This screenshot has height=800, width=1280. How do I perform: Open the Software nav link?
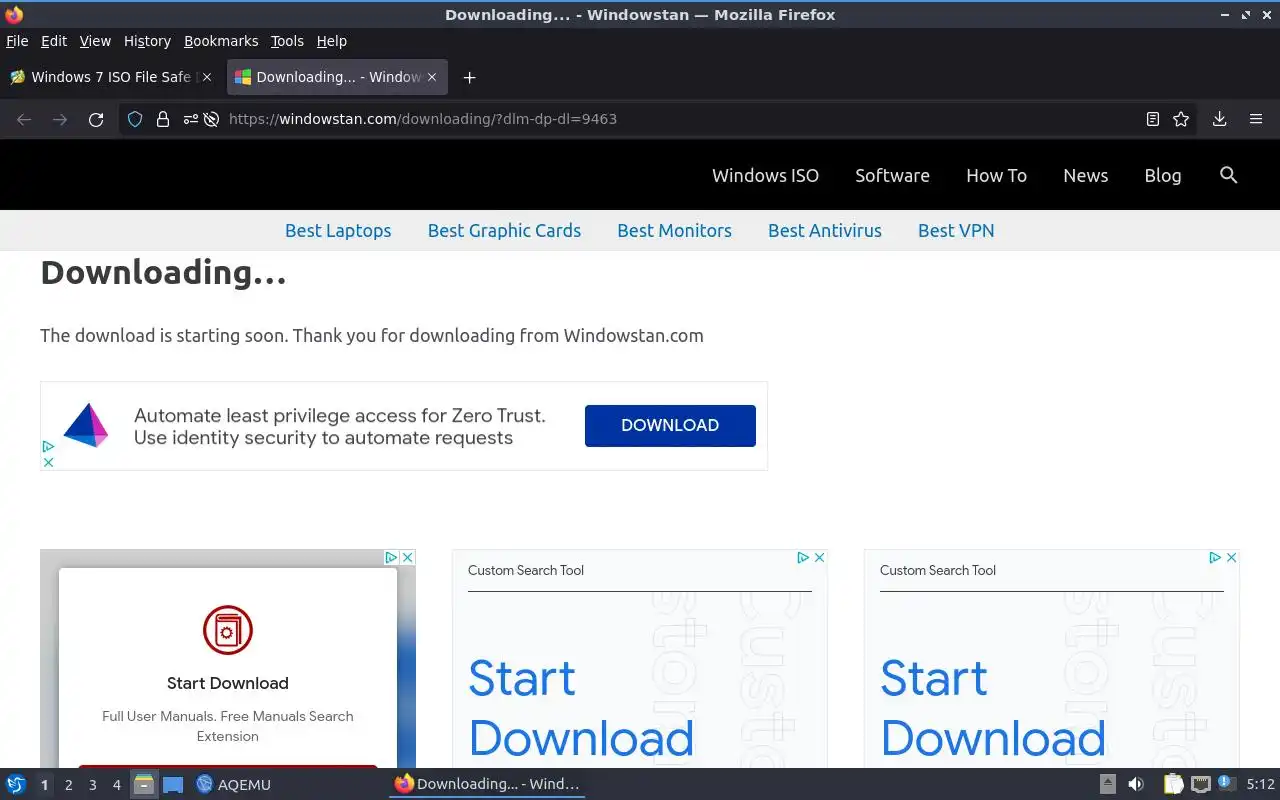pyautogui.click(x=892, y=175)
